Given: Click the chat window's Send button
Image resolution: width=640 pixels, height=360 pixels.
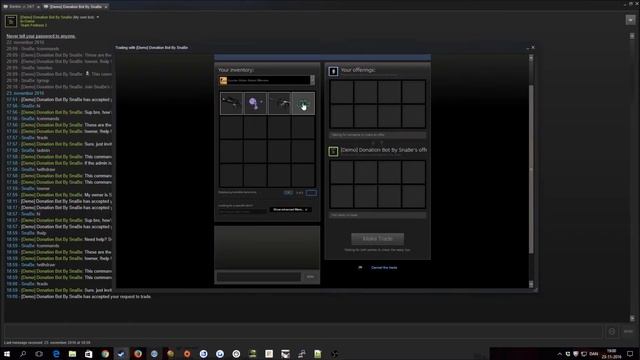Looking at the screenshot, I should click(628, 332).
